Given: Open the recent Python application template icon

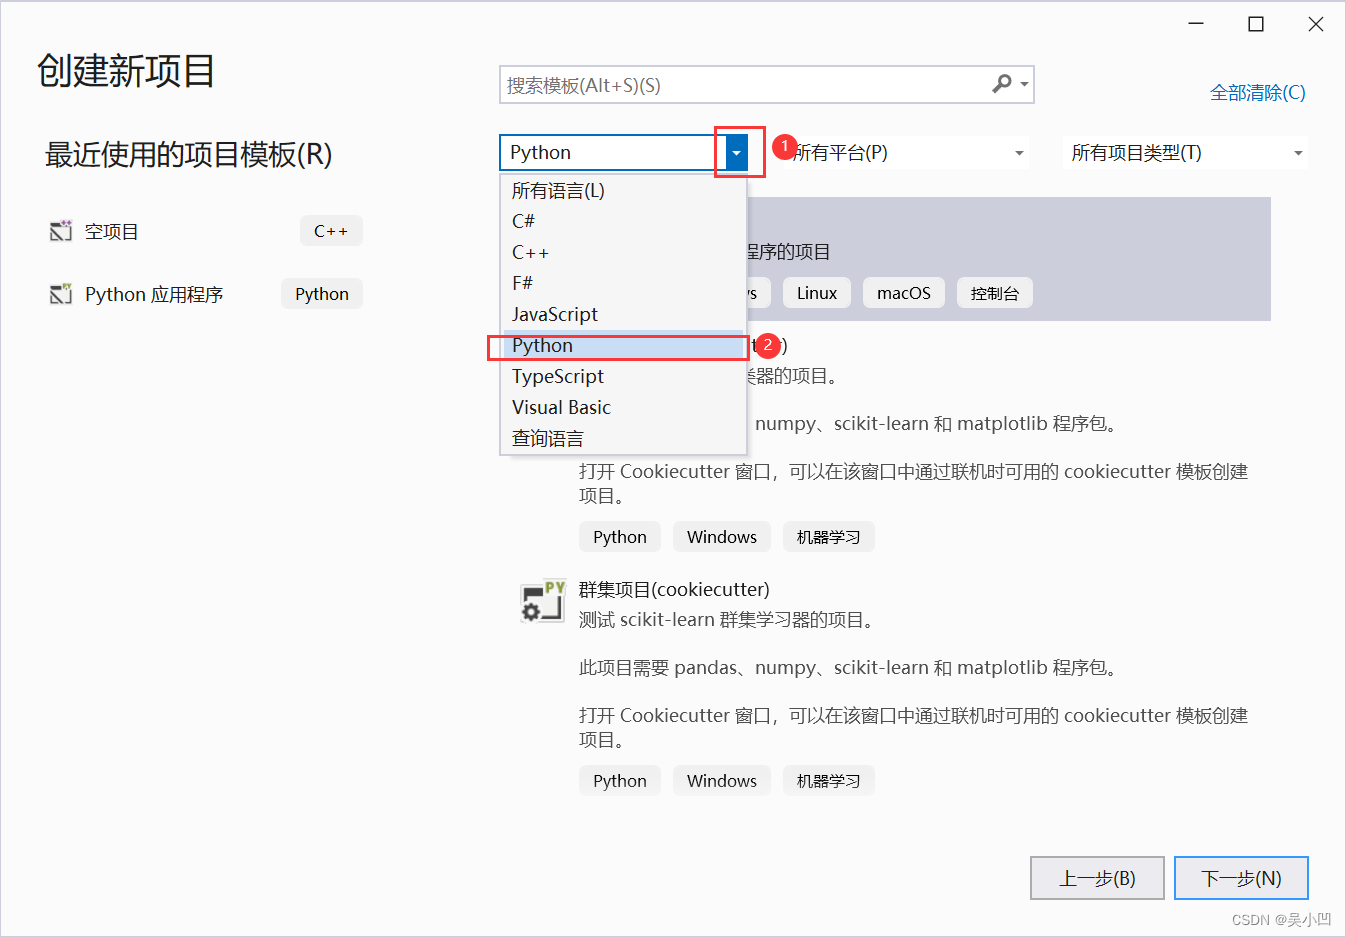Looking at the screenshot, I should coord(61,294).
